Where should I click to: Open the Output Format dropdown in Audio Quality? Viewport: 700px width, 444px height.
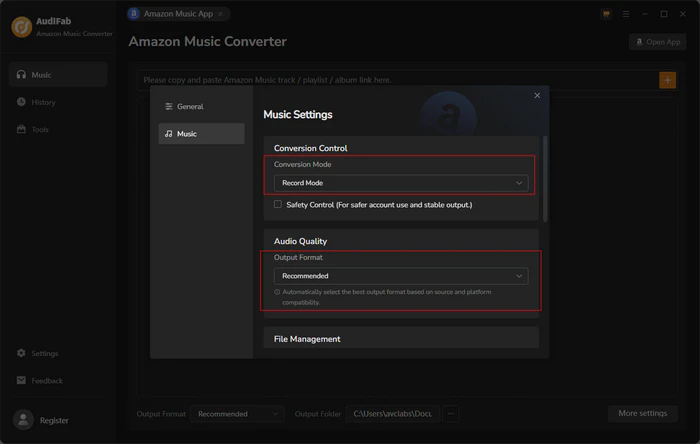(401, 276)
